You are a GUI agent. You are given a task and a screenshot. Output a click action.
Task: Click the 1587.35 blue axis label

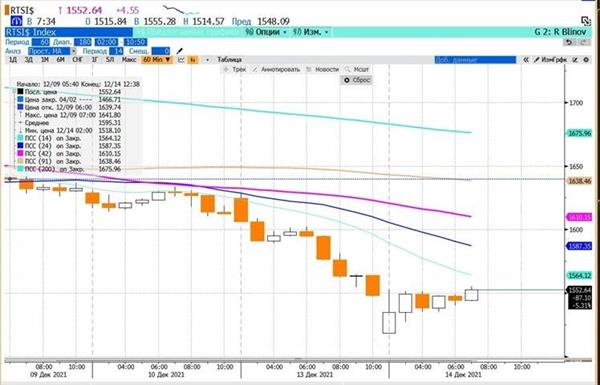579,246
